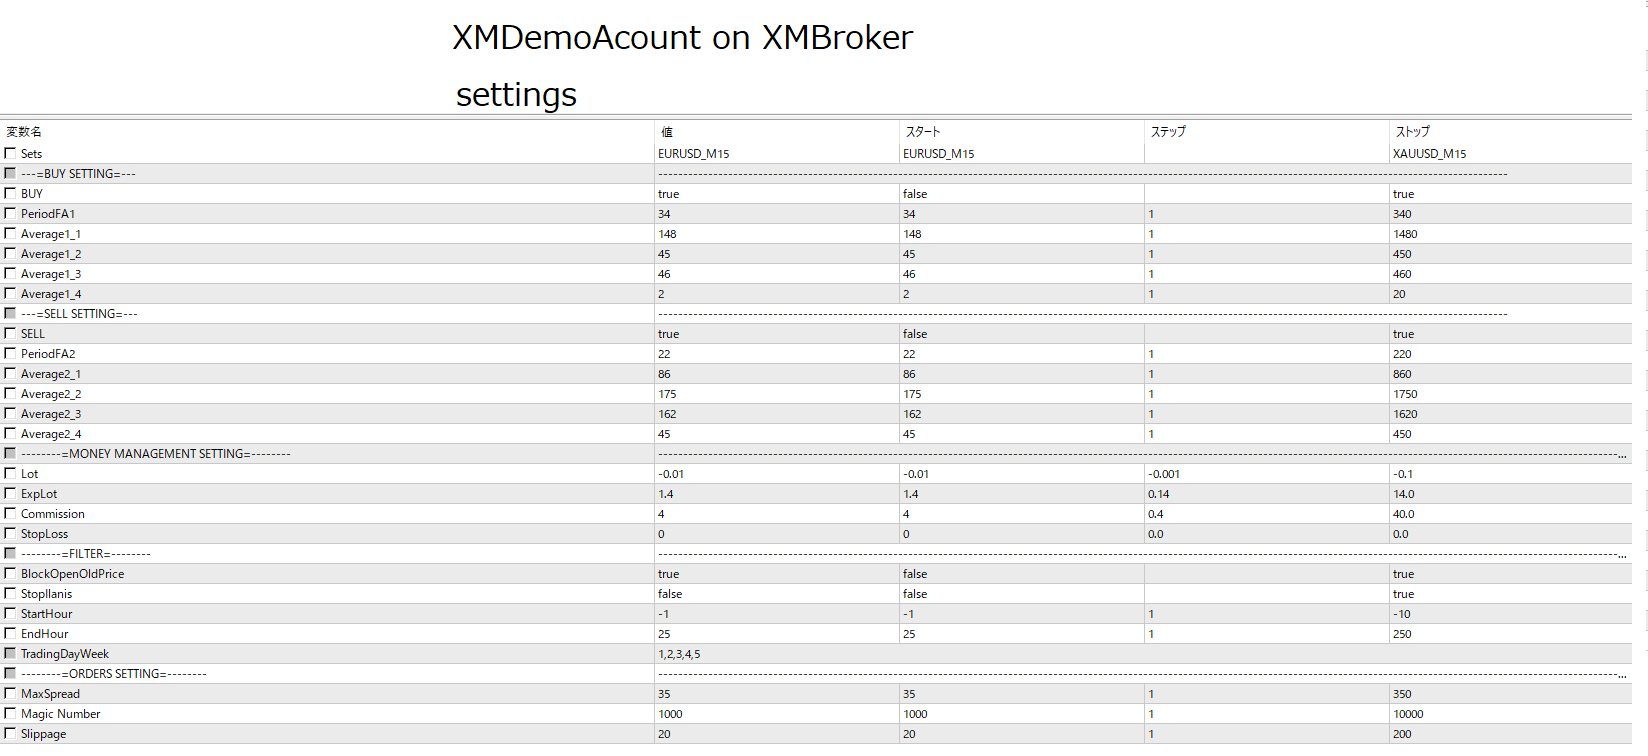Select the ExpLot step value 0.14

(1159, 494)
